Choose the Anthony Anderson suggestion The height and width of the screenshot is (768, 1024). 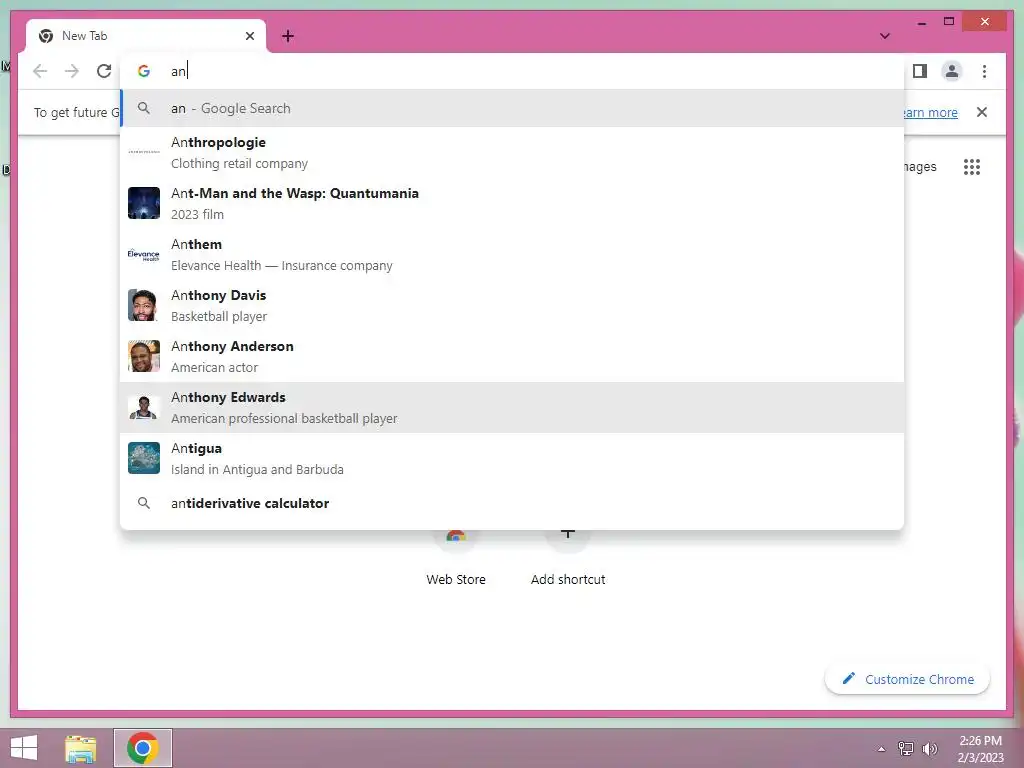click(x=512, y=356)
